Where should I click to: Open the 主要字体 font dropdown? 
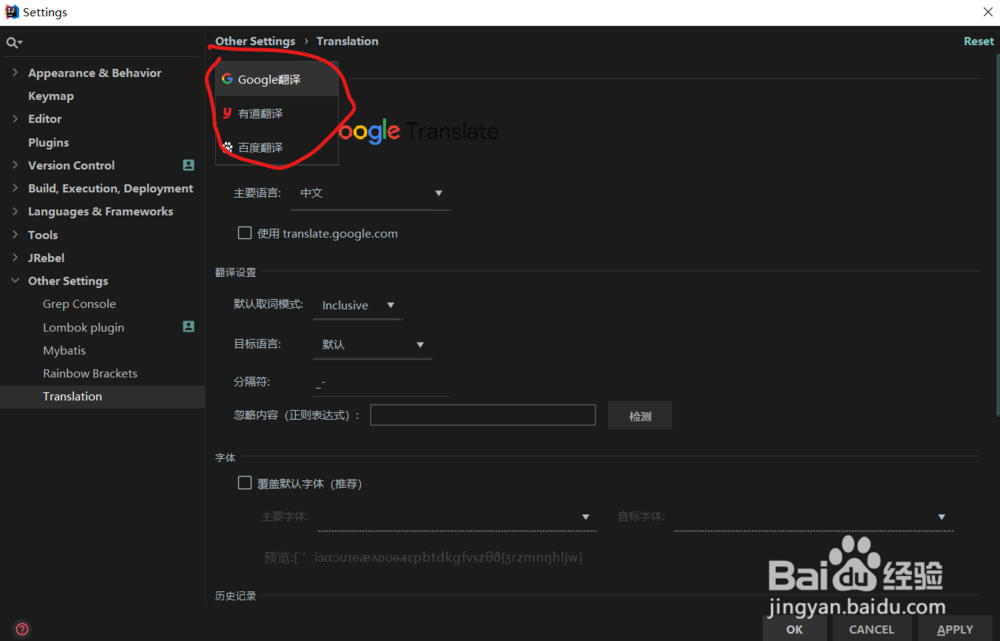coord(457,517)
